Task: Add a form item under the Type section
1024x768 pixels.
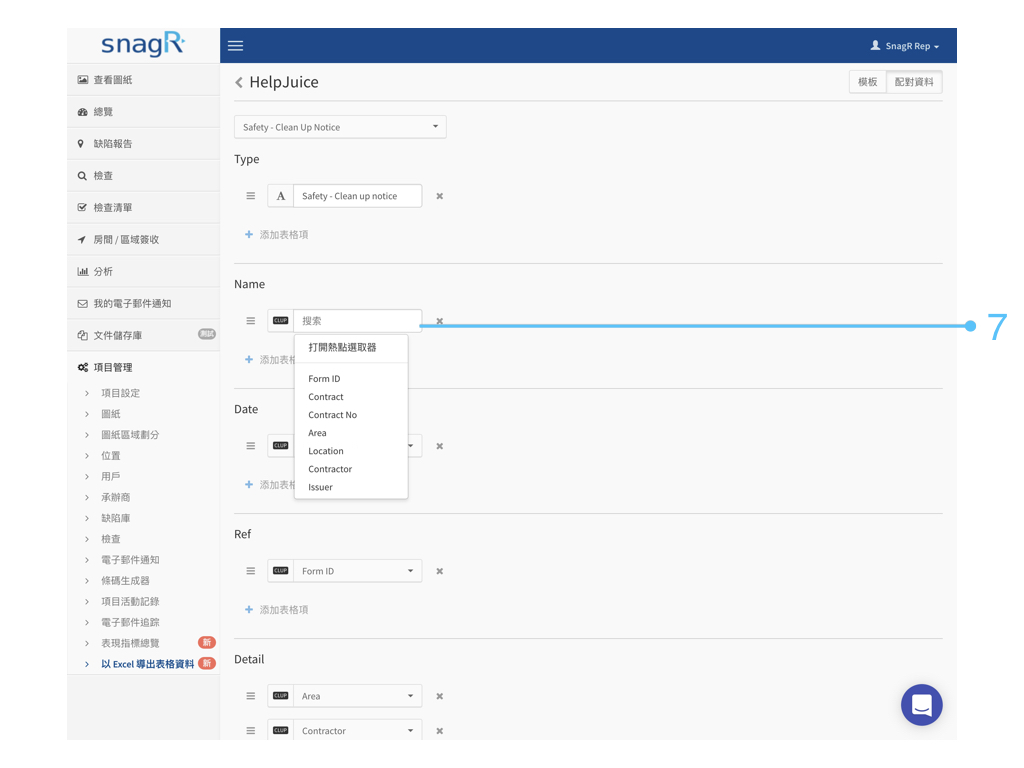Action: 276,234
